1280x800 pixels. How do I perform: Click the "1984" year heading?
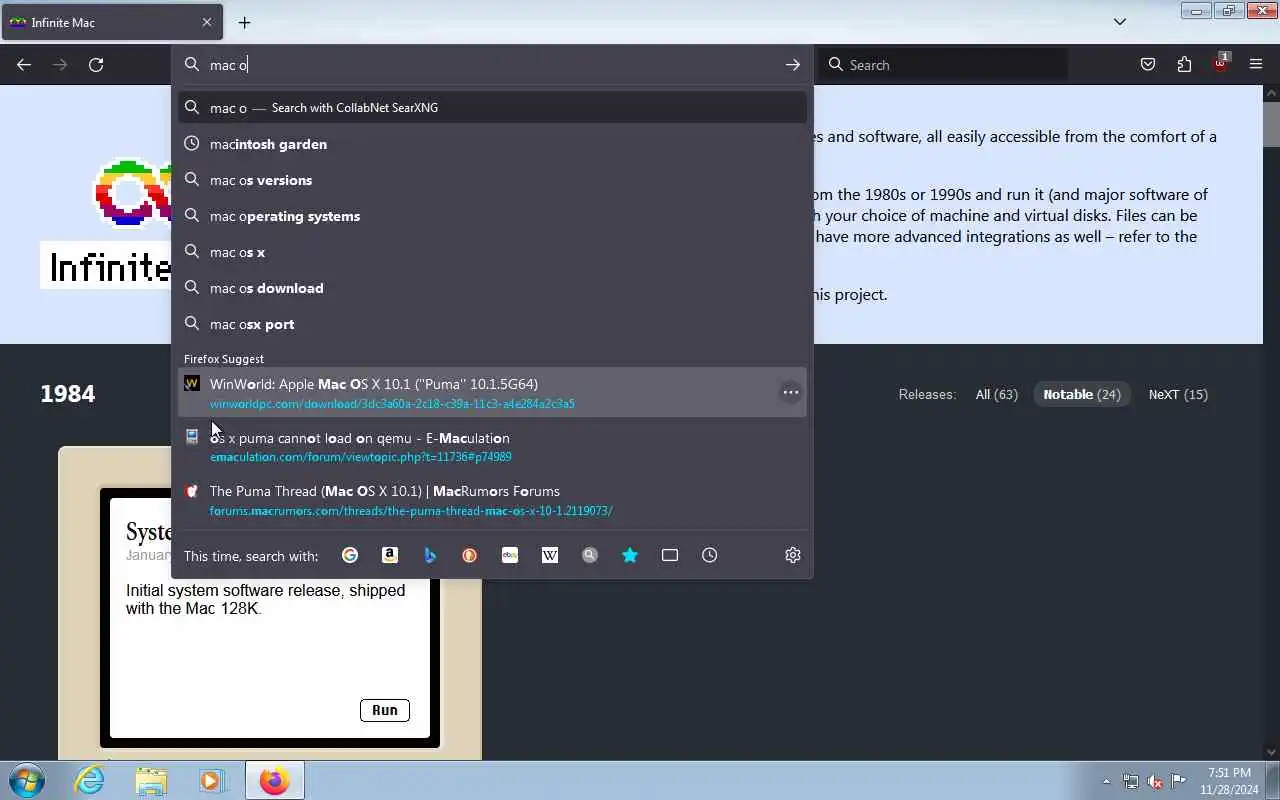pyautogui.click(x=68, y=394)
